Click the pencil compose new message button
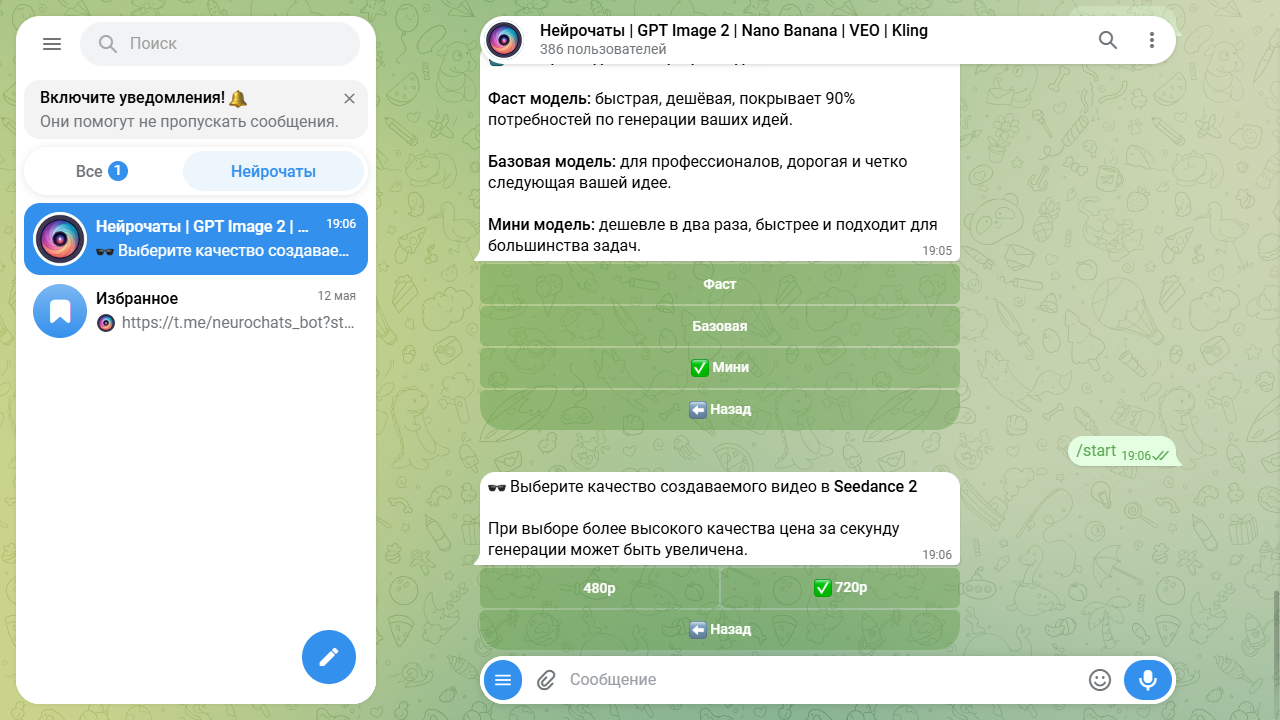The height and width of the screenshot is (720, 1280). (x=329, y=657)
